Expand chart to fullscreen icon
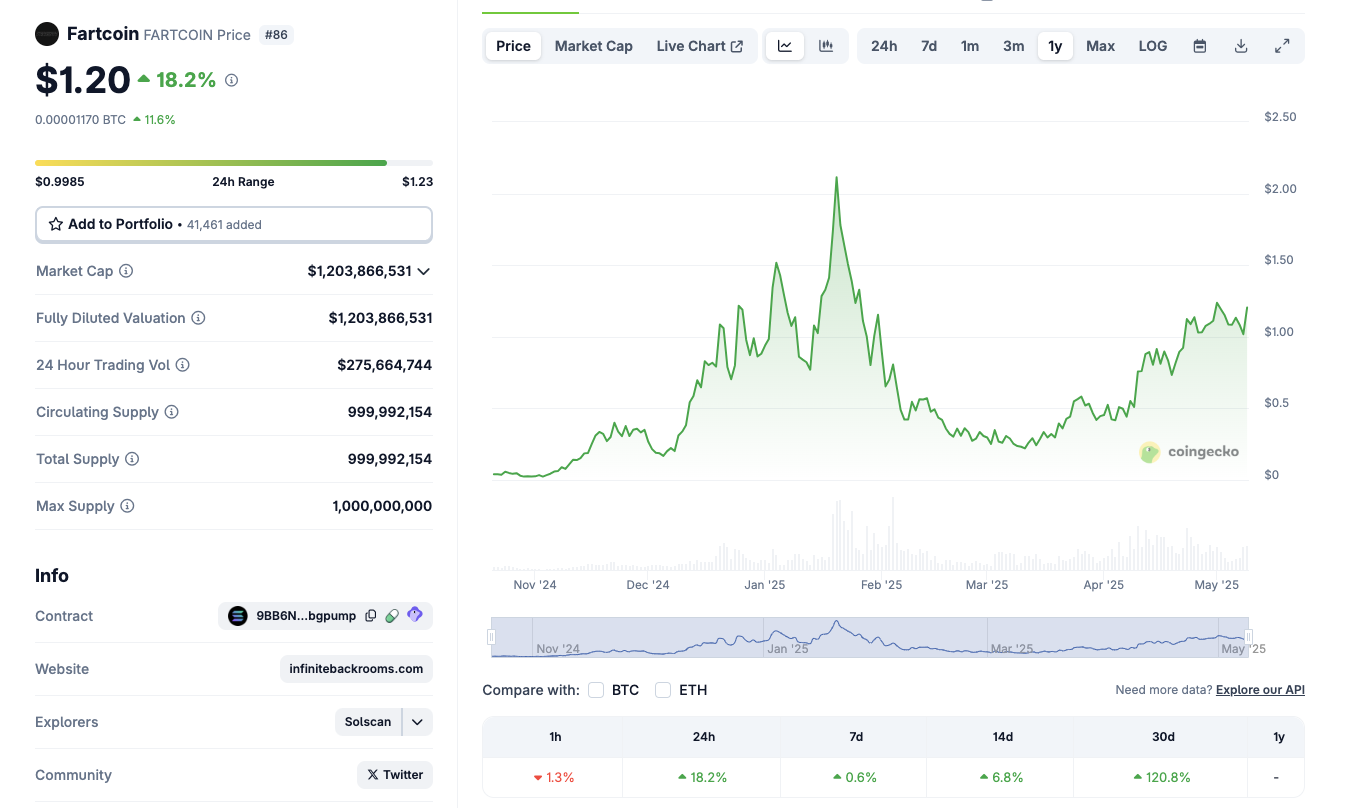This screenshot has width=1348, height=808. point(1282,46)
